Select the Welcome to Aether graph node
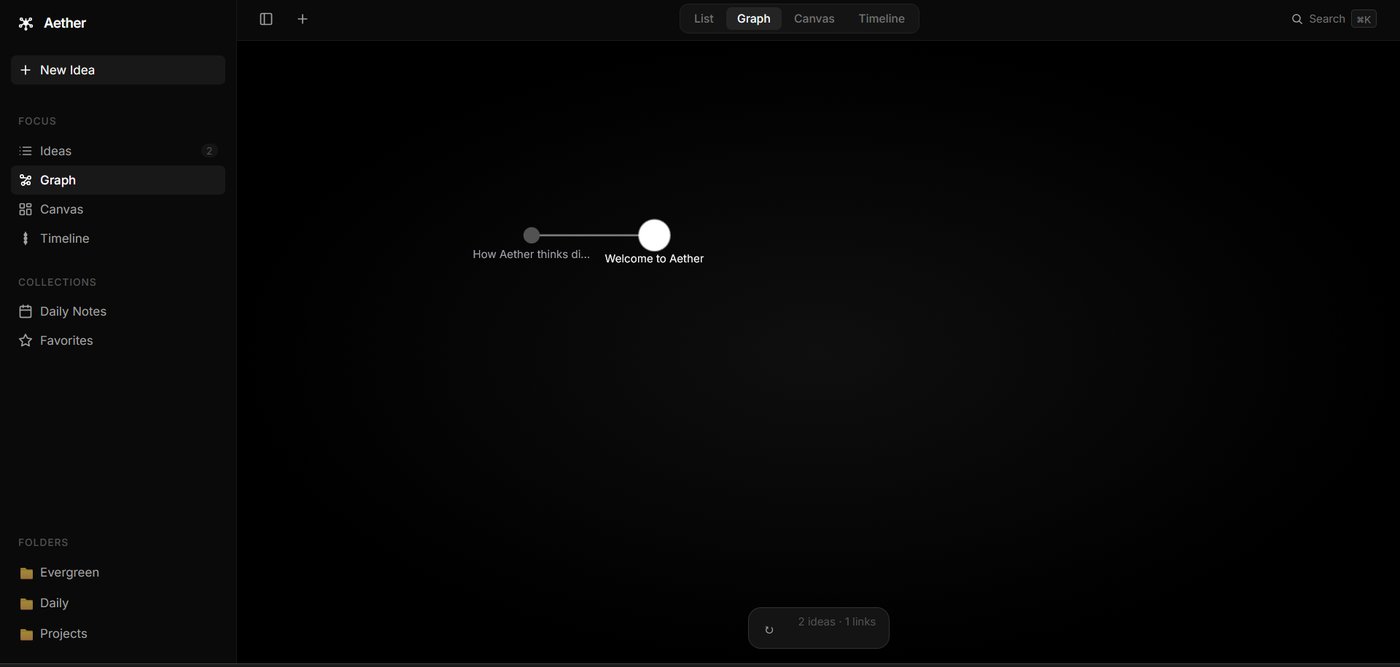This screenshot has height=667, width=1400. (654, 235)
